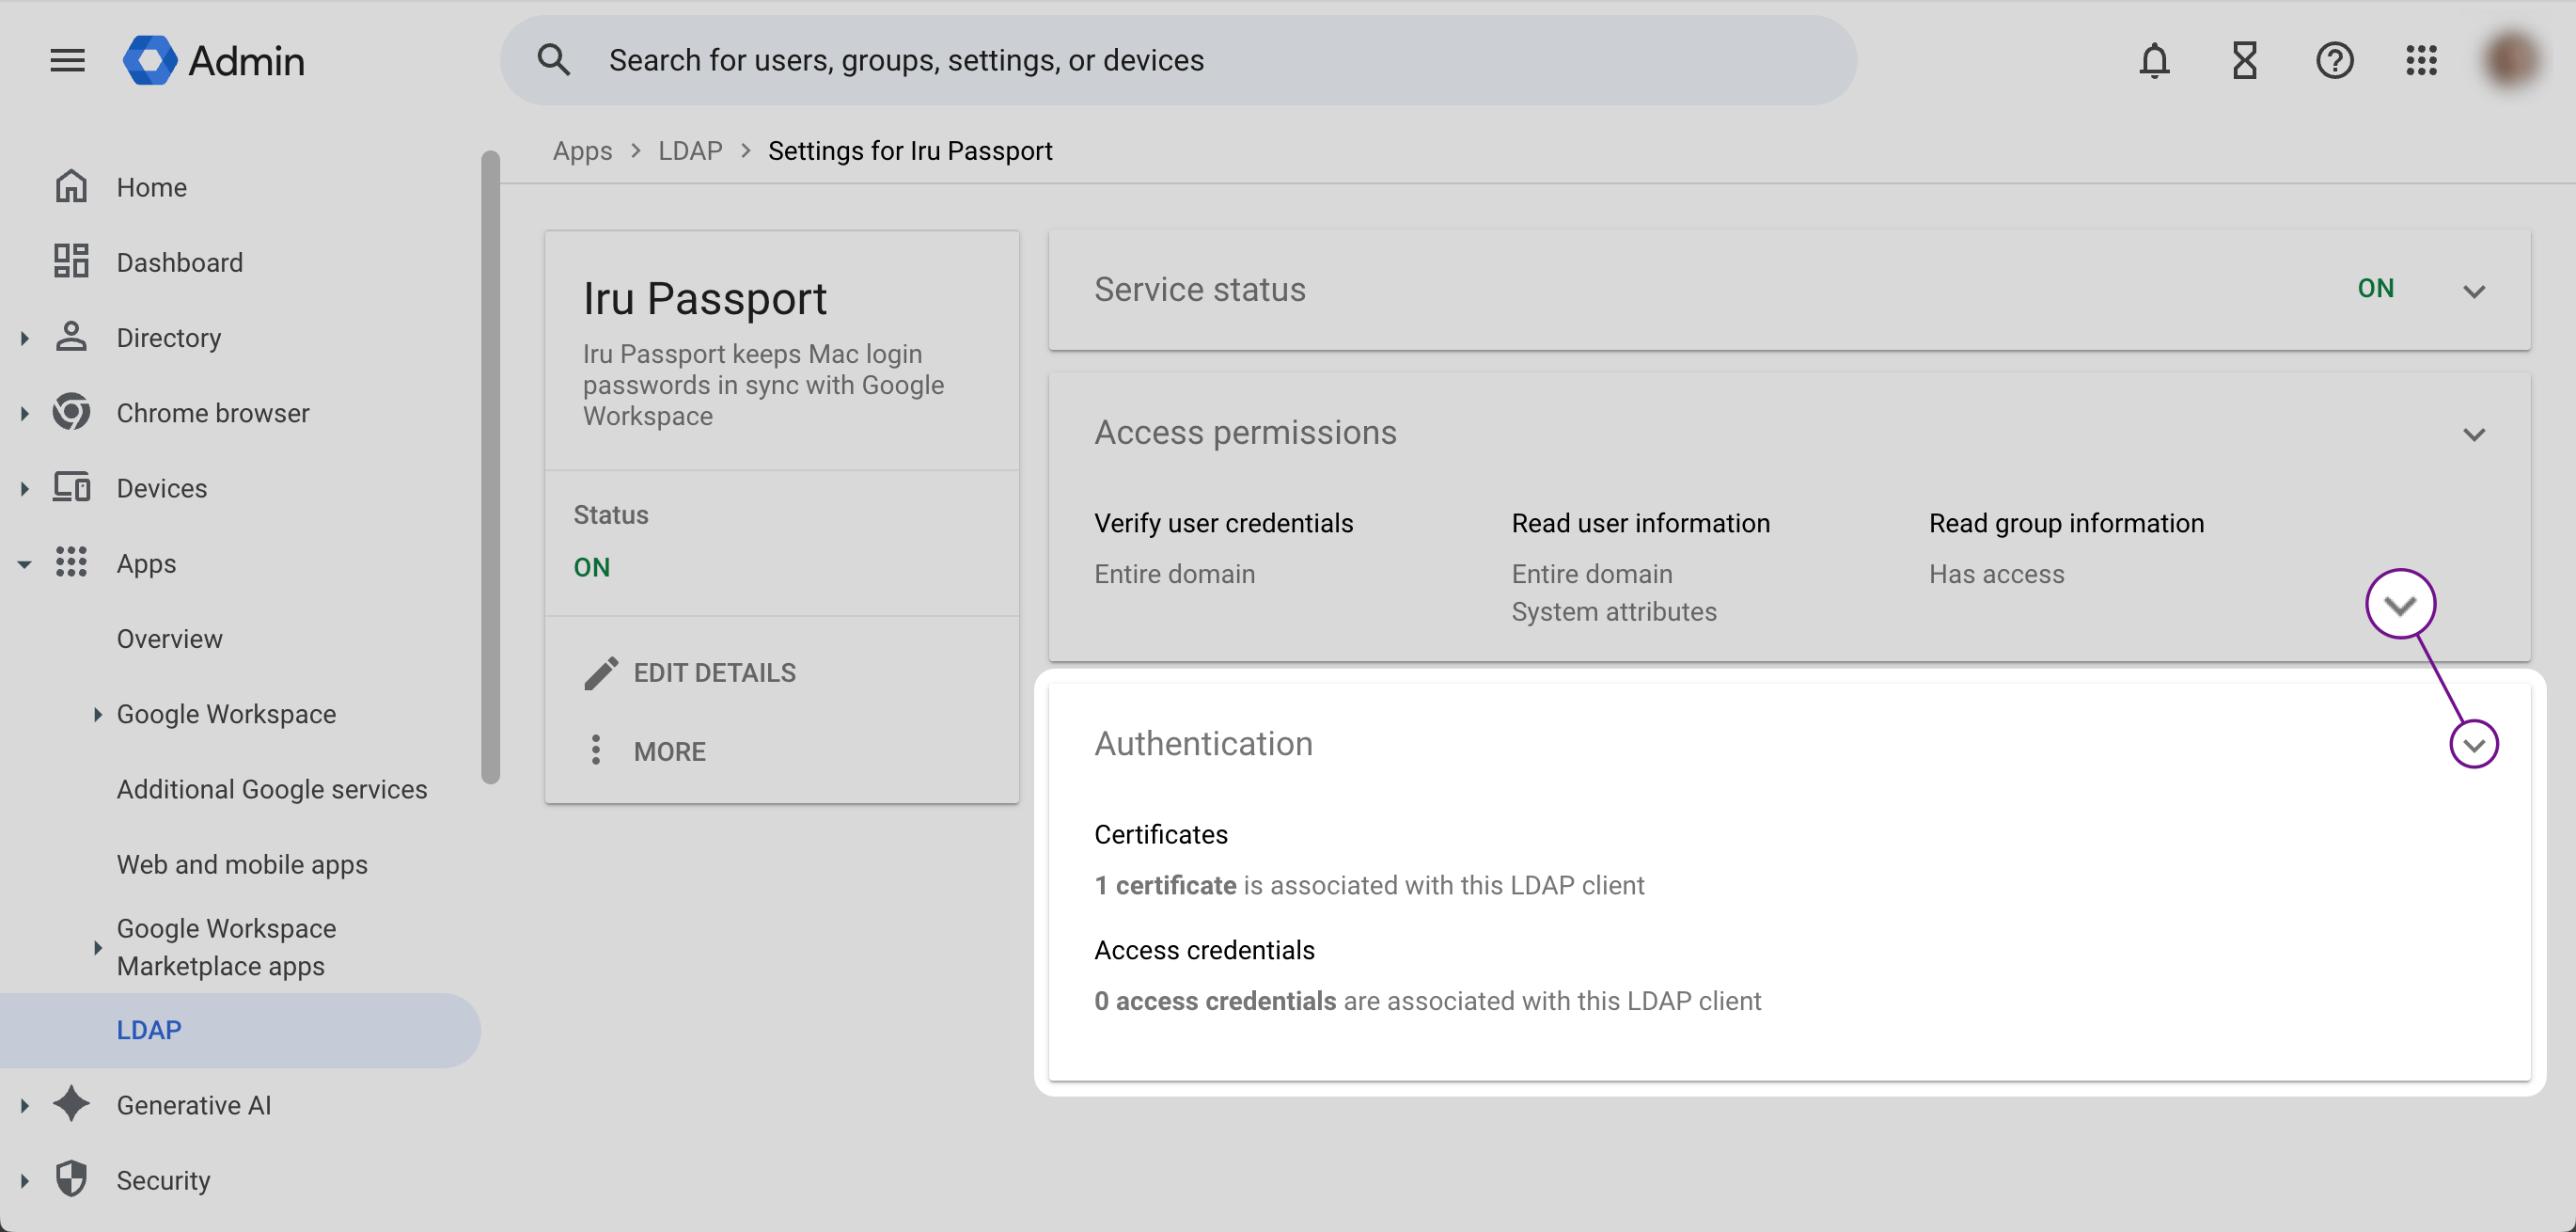The height and width of the screenshot is (1232, 2576).
Task: Select LDAP in the sidebar
Action: click(240, 1030)
